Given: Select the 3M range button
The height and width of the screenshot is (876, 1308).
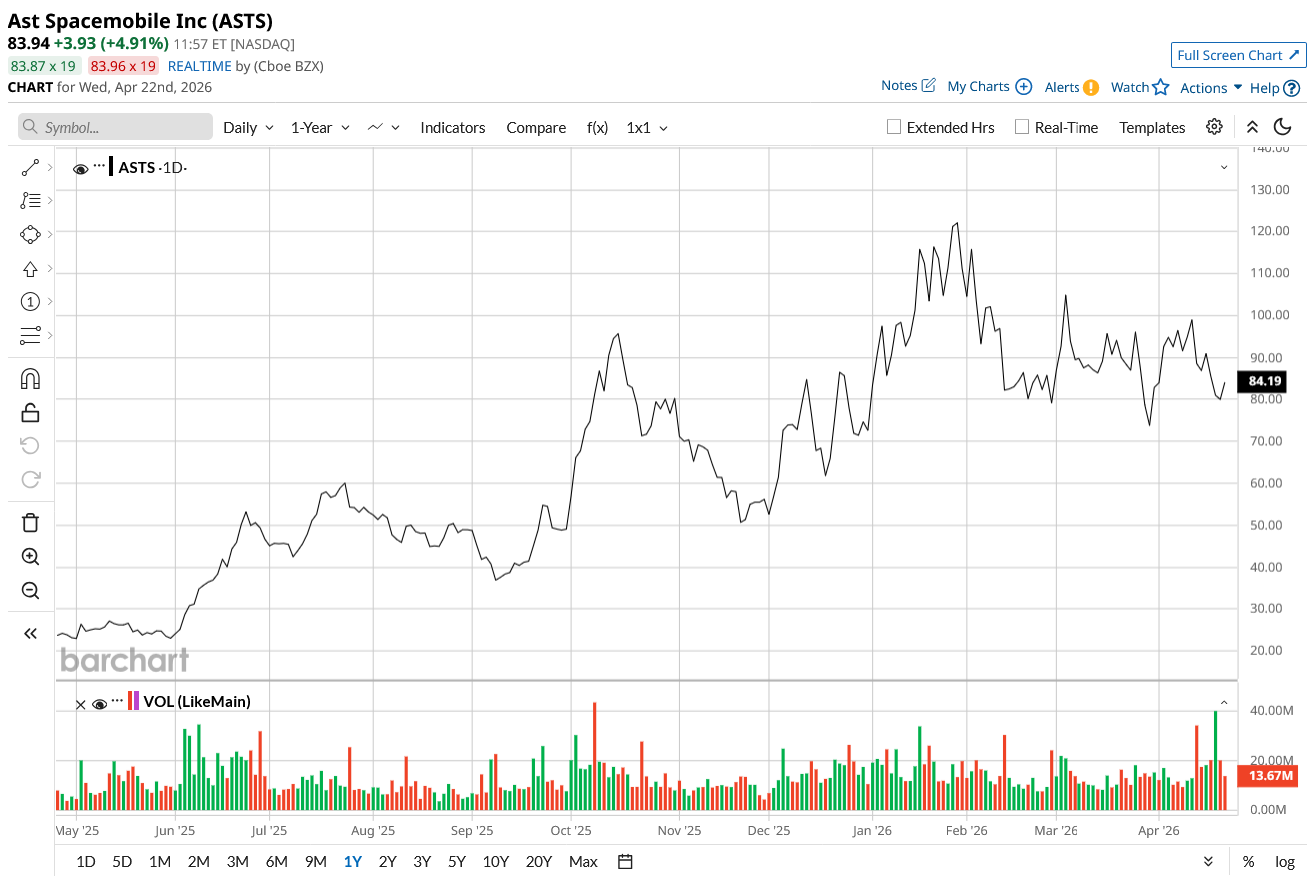Looking at the screenshot, I should pos(237,861).
